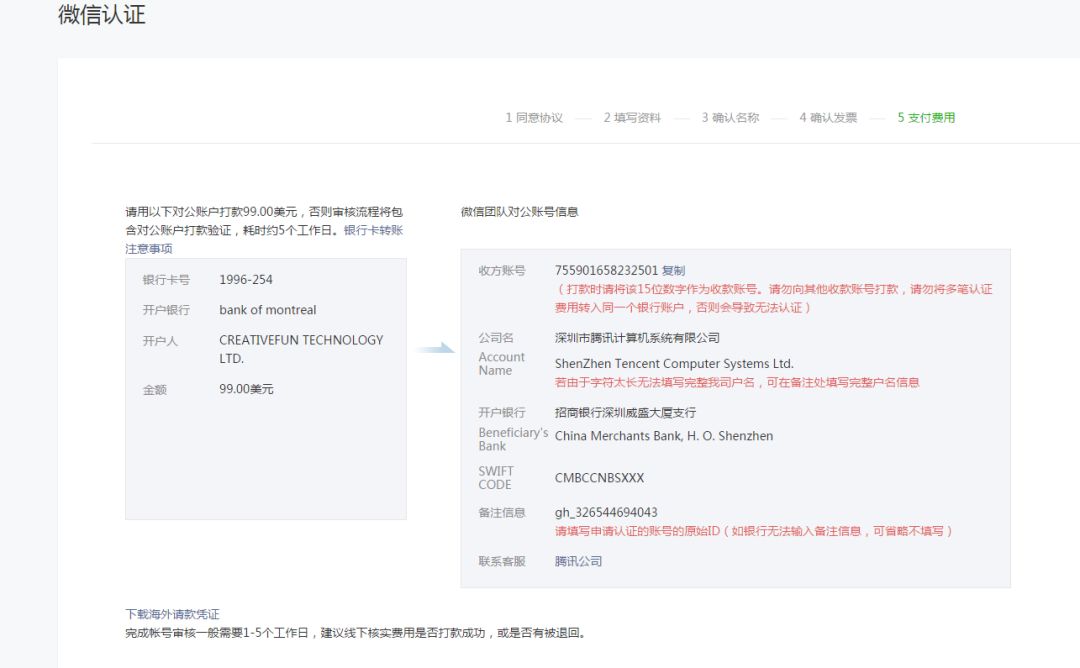The height and width of the screenshot is (668, 1080).
Task: Open the 腾讯公司 customer service link
Action: 578,561
